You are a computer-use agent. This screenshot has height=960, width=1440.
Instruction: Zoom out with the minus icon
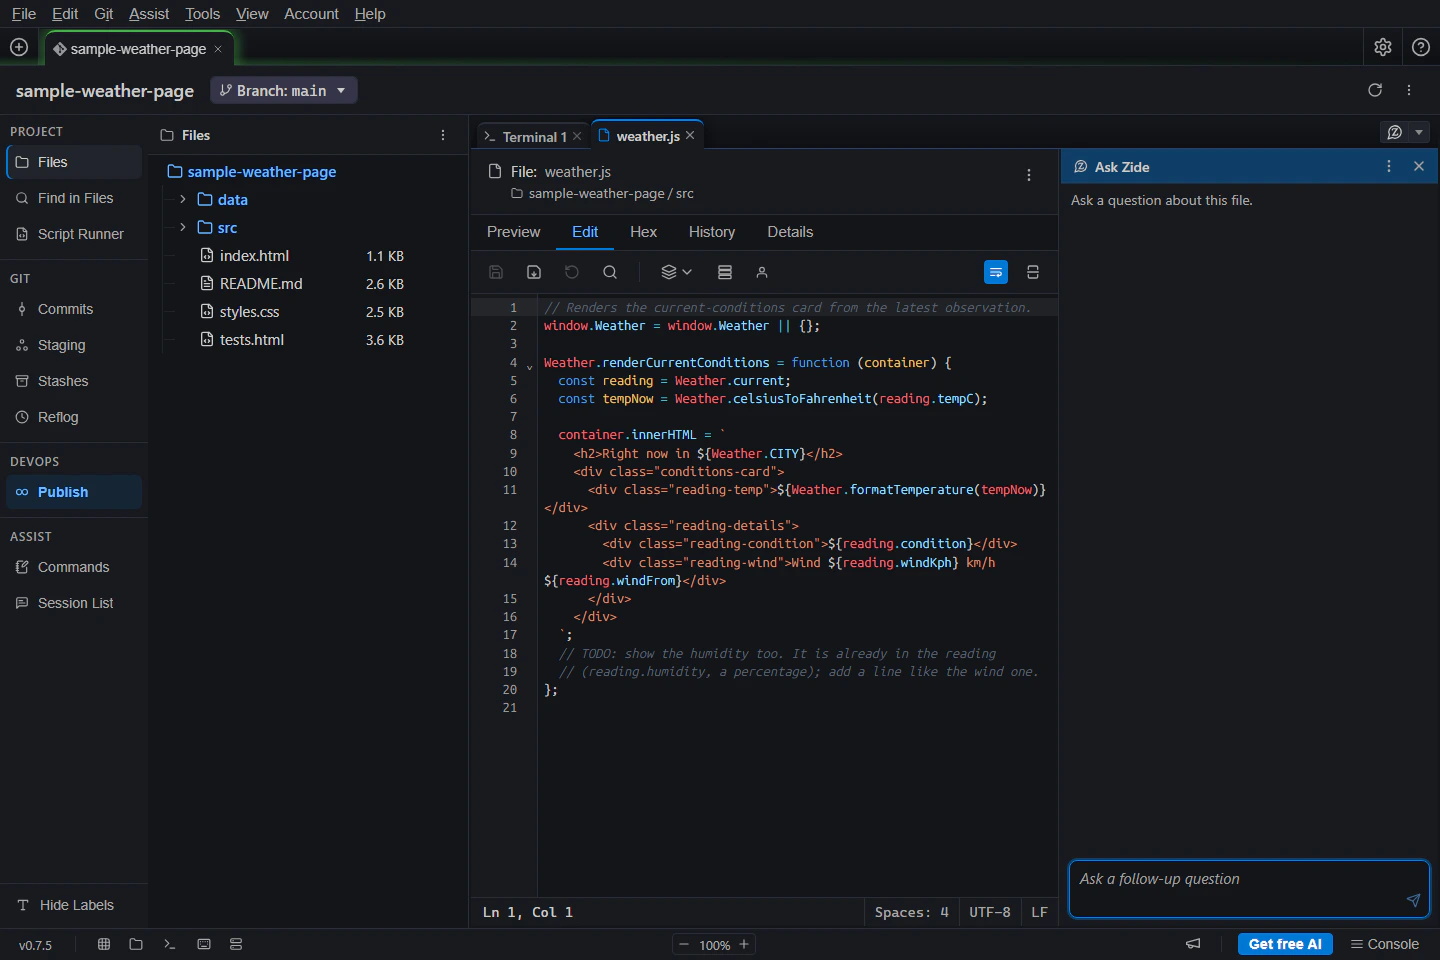[684, 944]
